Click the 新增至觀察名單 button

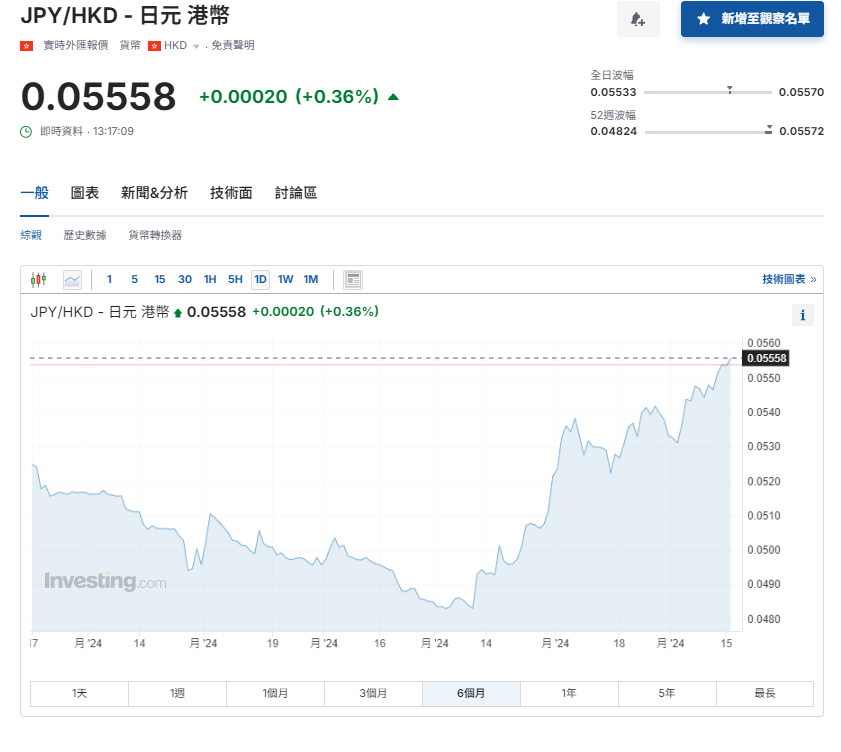[x=752, y=19]
